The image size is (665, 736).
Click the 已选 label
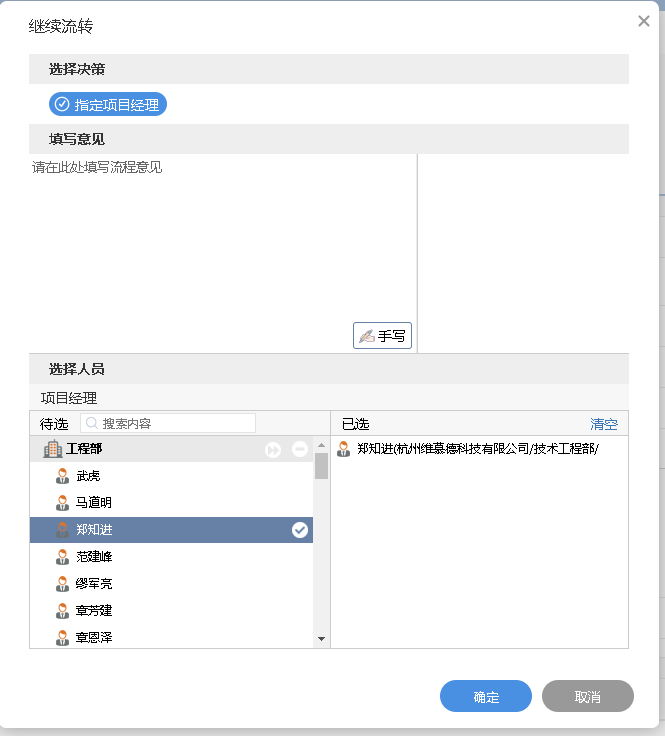(x=356, y=424)
